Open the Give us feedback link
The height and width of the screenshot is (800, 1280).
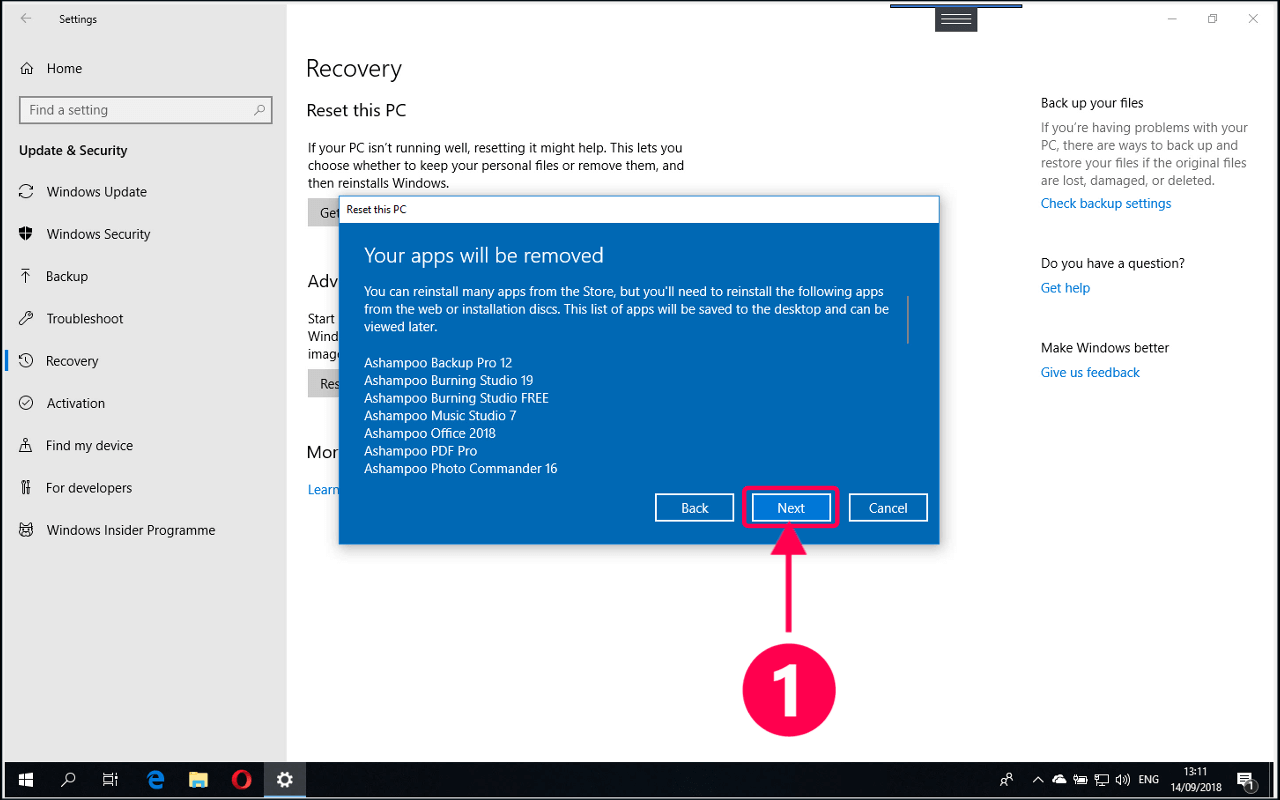1090,373
